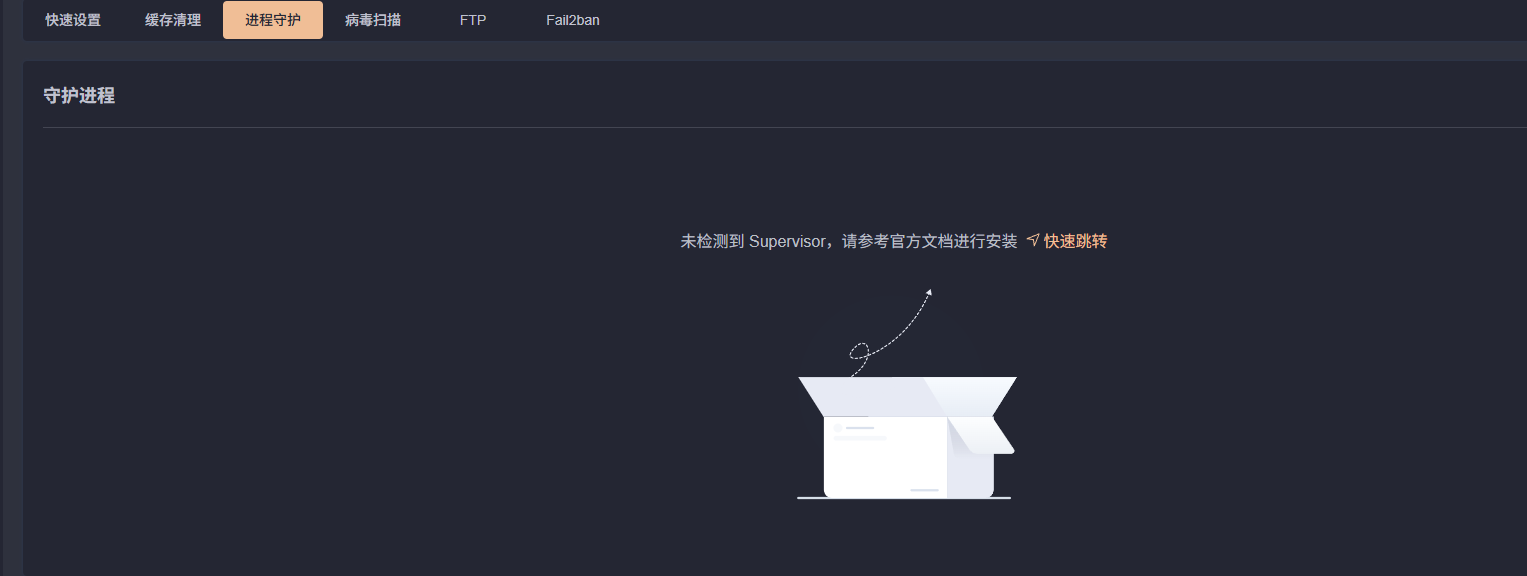The image size is (1527, 576).
Task: Switch to the Fail2ban tab
Action: (573, 20)
